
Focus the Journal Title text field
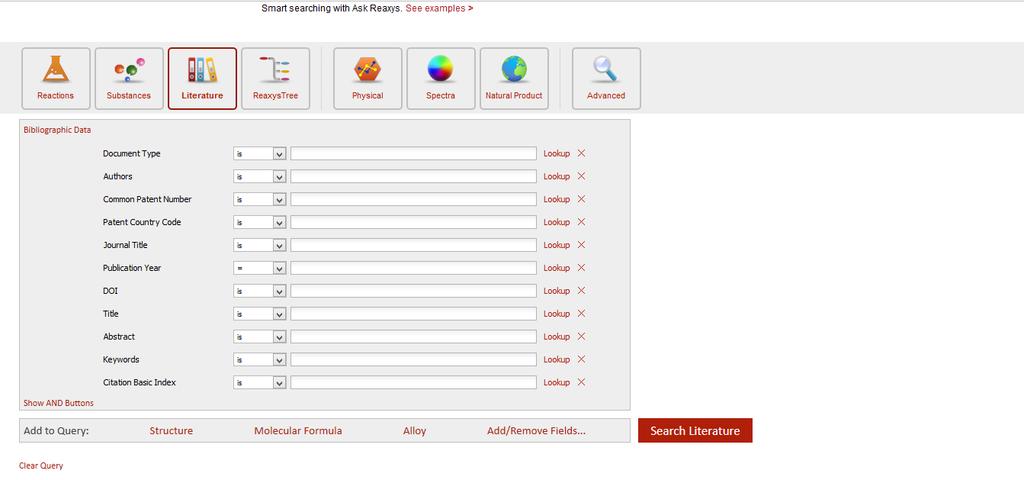tap(413, 245)
